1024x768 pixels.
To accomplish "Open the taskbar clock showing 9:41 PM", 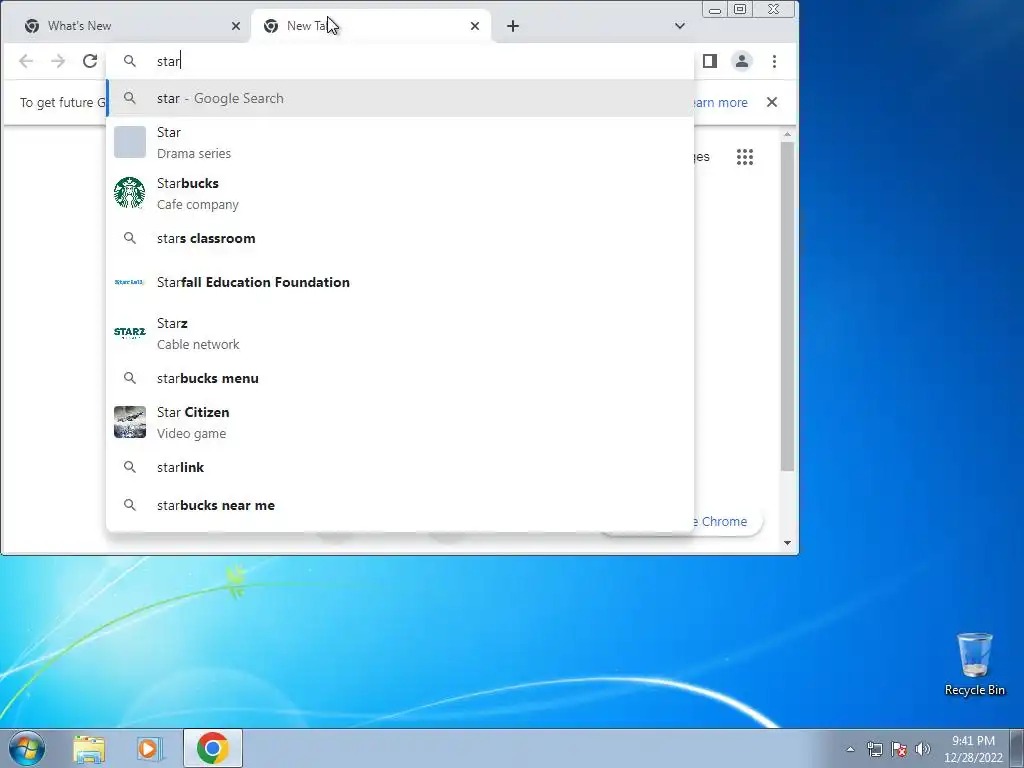I will 973,749.
